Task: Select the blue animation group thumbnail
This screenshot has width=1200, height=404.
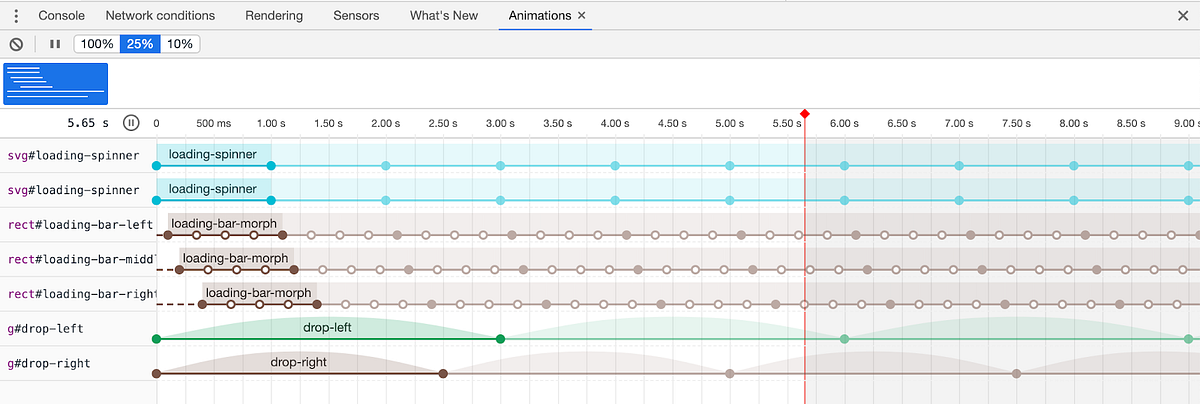Action: pyautogui.click(x=56, y=84)
